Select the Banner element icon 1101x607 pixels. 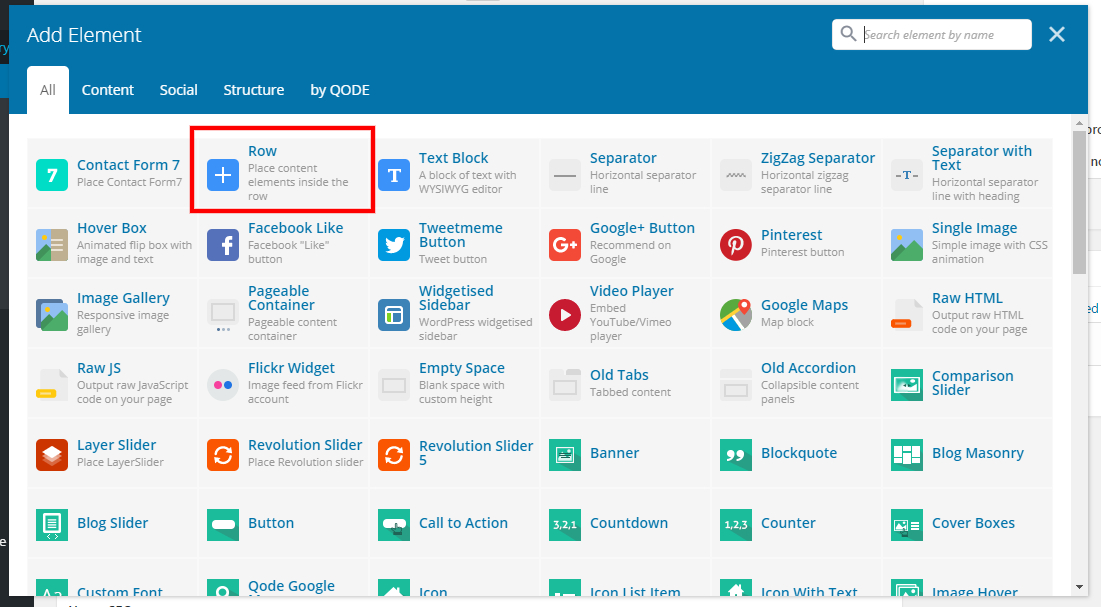pyautogui.click(x=565, y=455)
